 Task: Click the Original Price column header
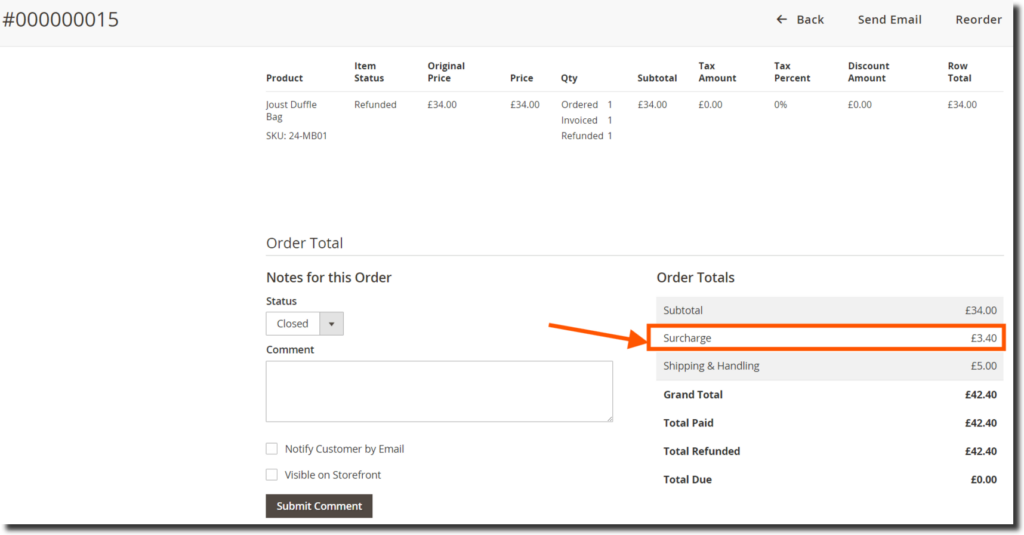(x=446, y=72)
